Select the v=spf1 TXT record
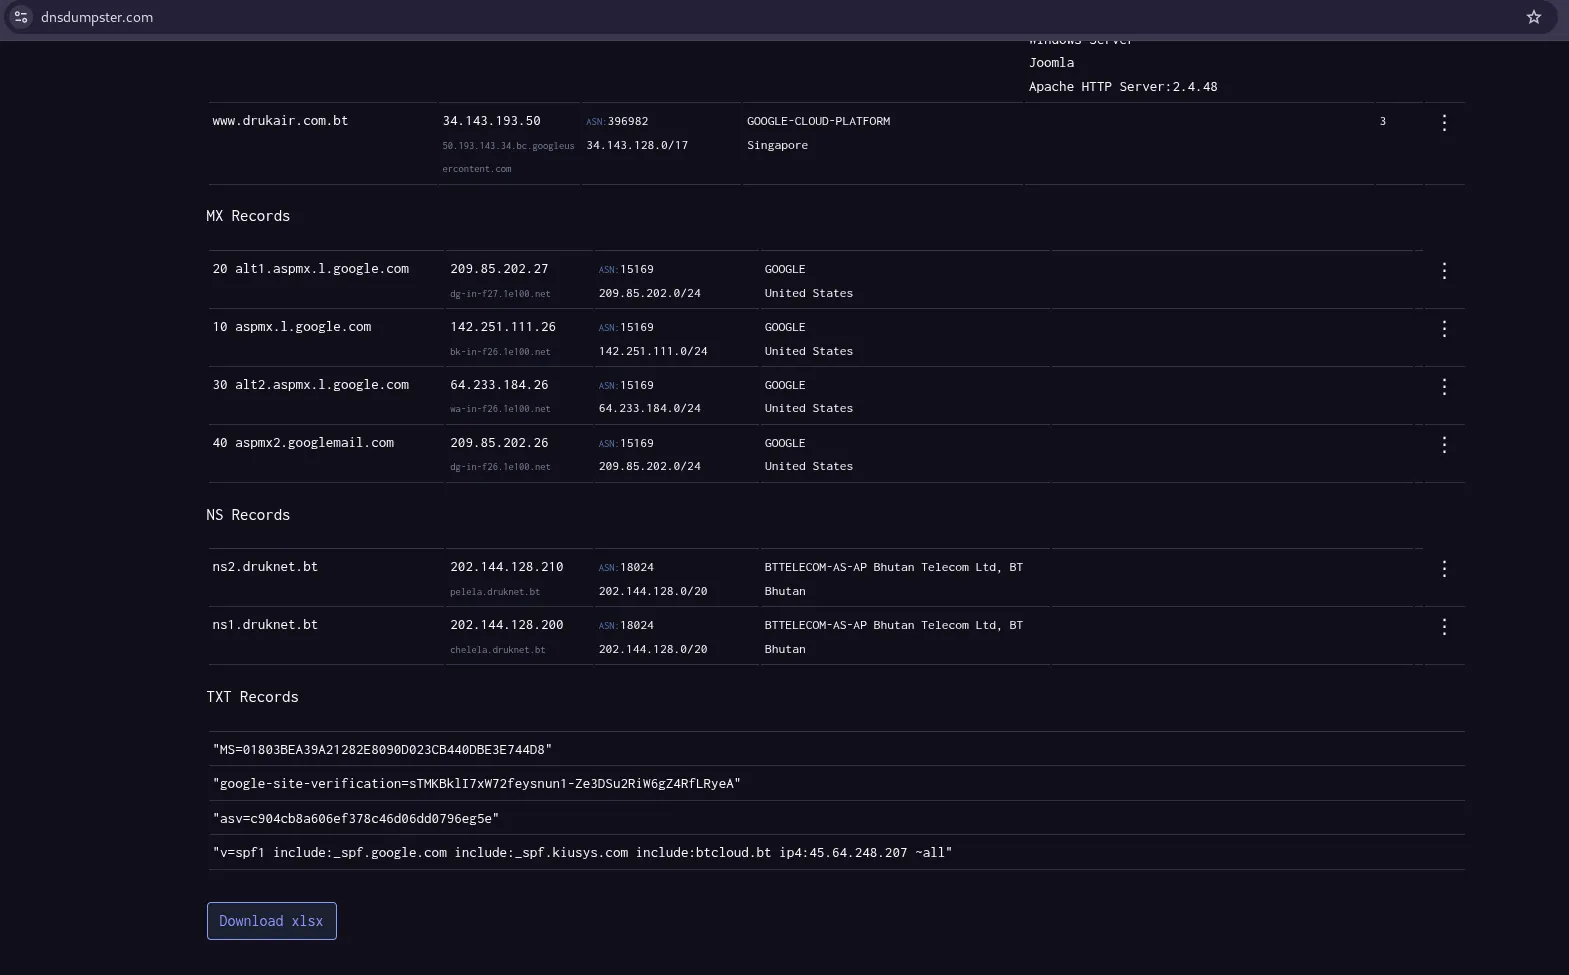 pyautogui.click(x=582, y=853)
